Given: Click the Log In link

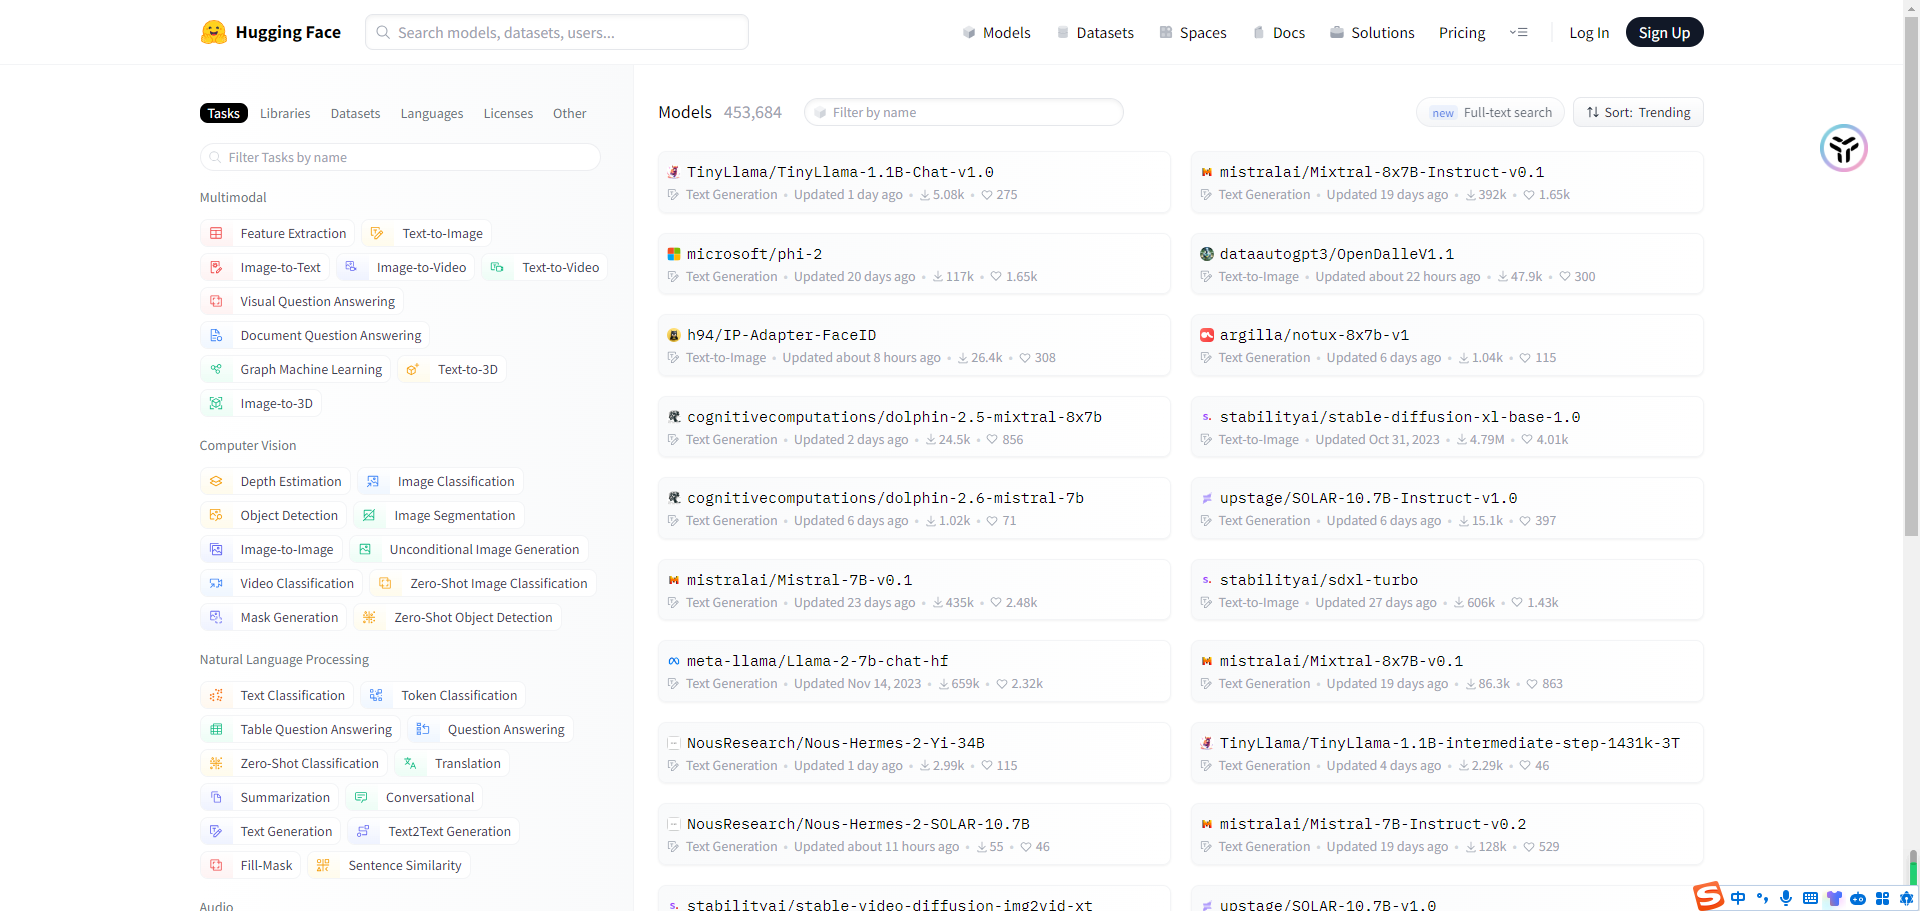Looking at the screenshot, I should [x=1589, y=32].
